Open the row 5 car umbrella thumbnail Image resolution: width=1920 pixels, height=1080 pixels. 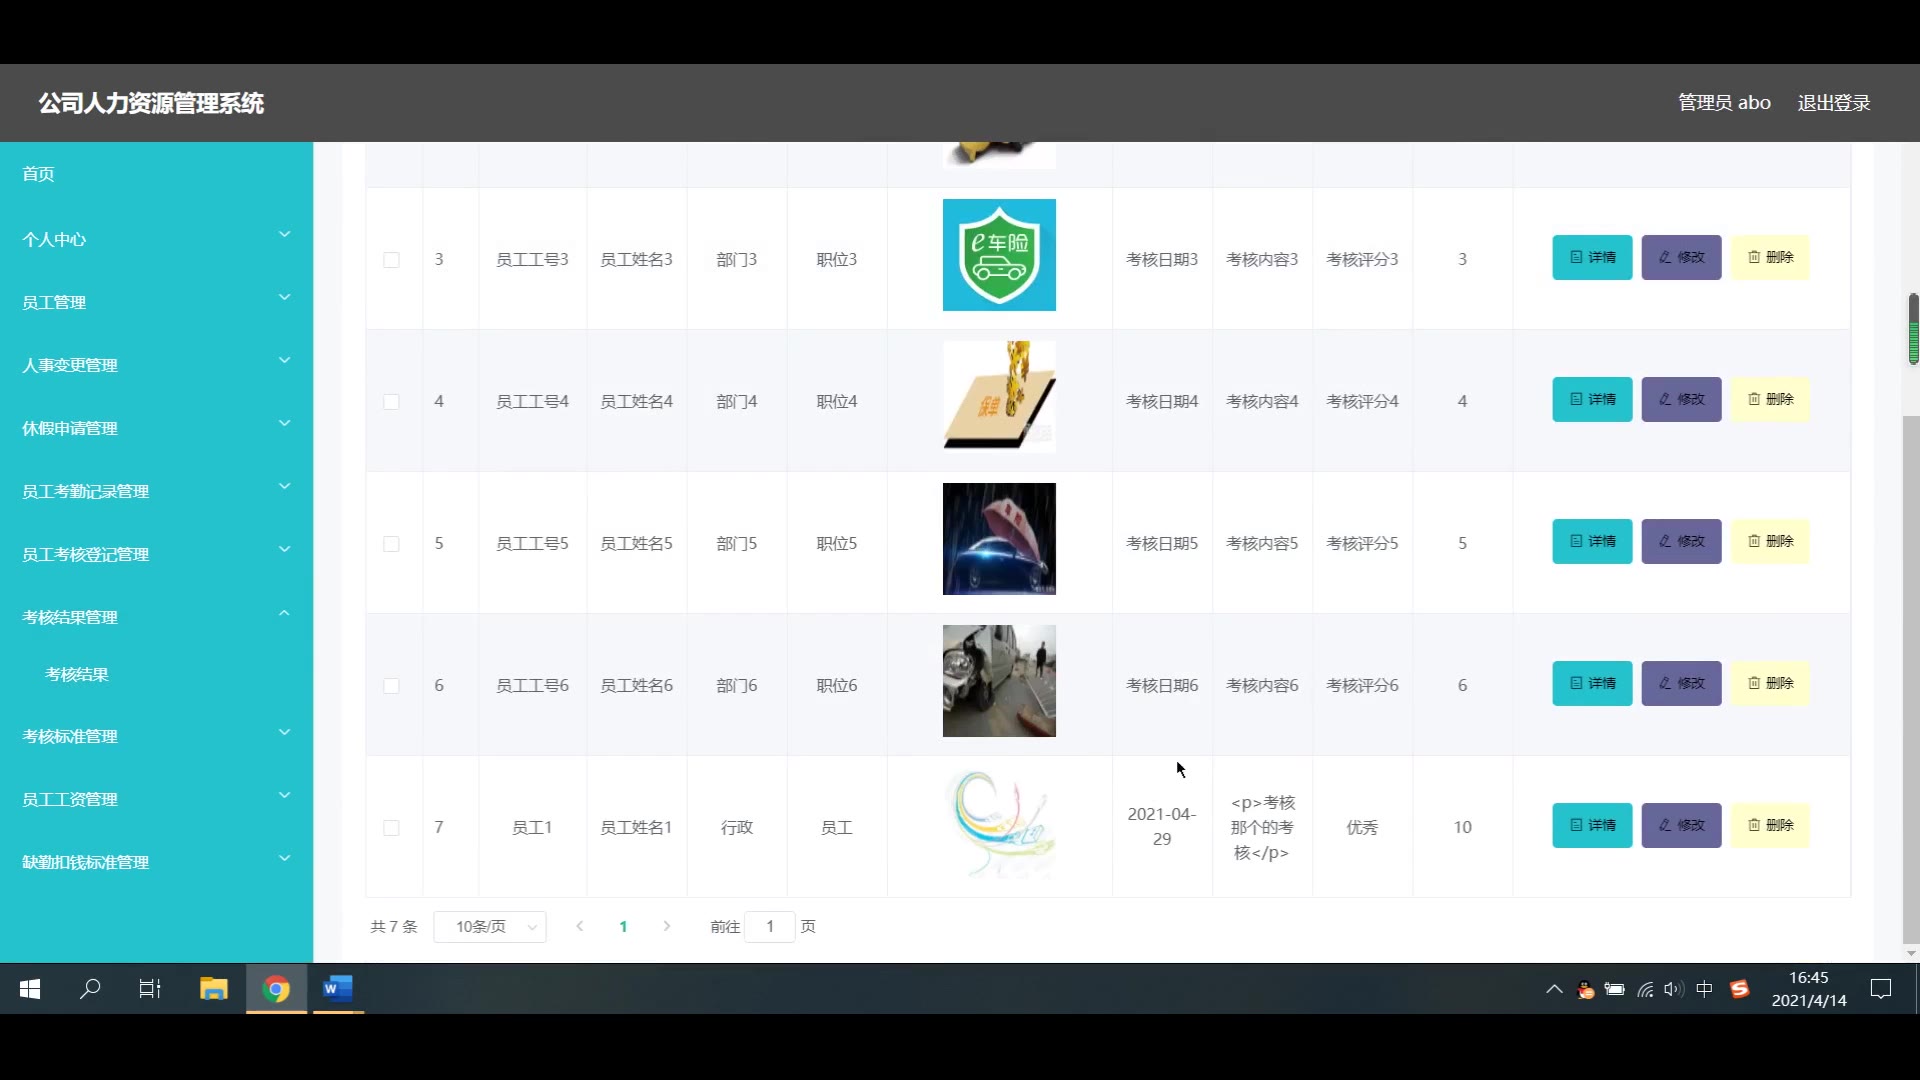pos(999,539)
